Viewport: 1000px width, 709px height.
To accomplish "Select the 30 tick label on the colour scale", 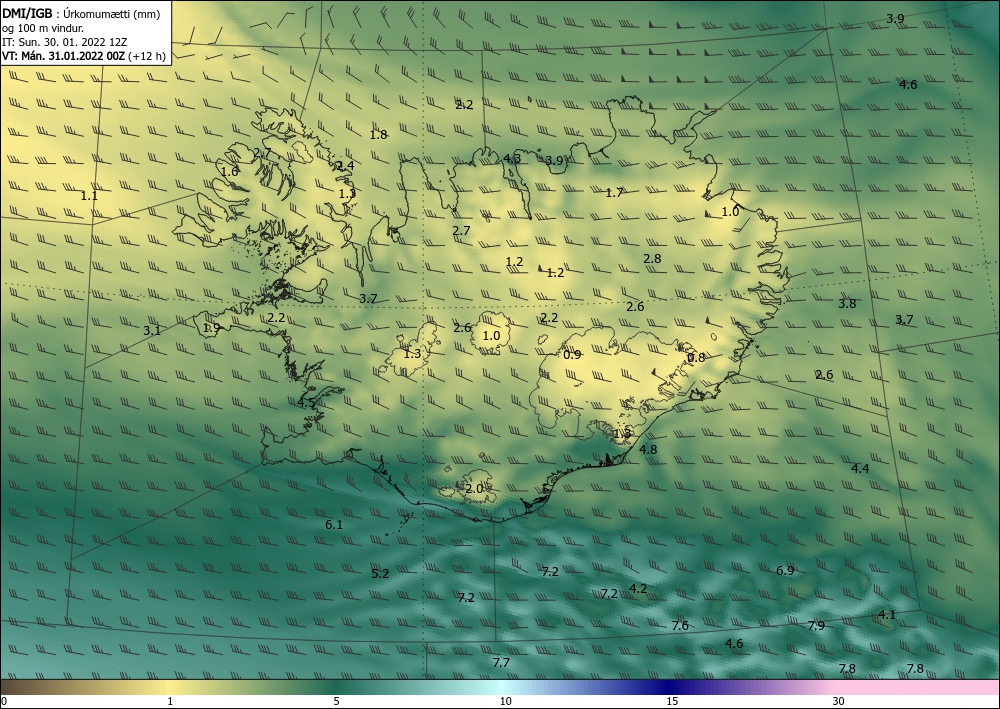I will click(x=839, y=701).
